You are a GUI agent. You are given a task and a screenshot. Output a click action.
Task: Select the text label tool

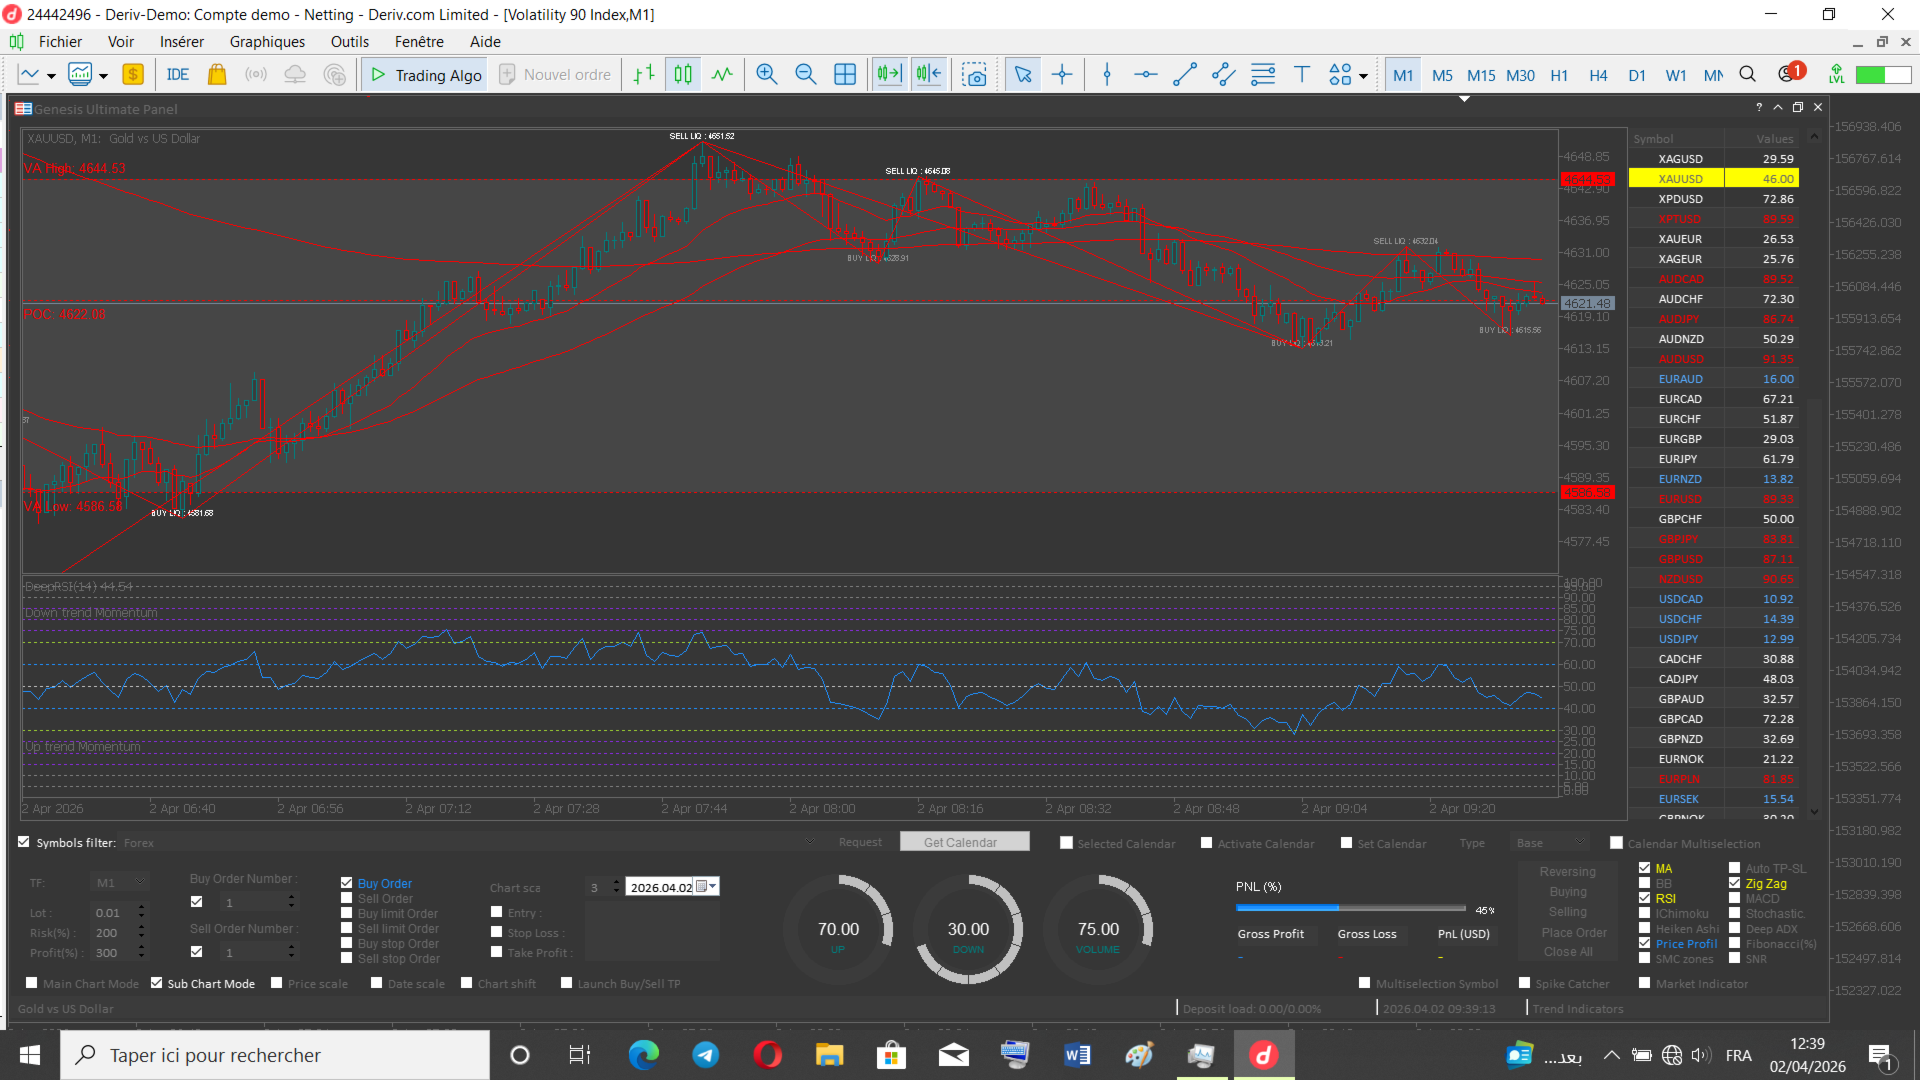click(x=1302, y=75)
